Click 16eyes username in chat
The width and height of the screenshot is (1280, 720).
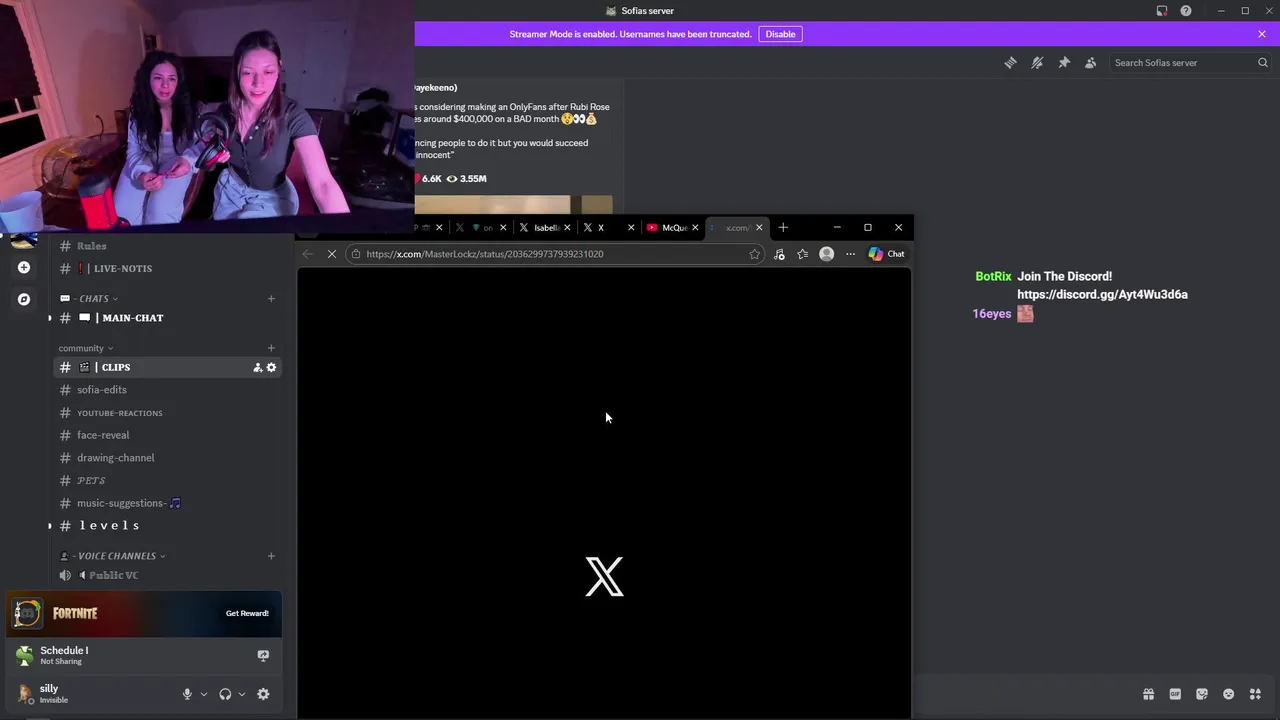tap(991, 314)
